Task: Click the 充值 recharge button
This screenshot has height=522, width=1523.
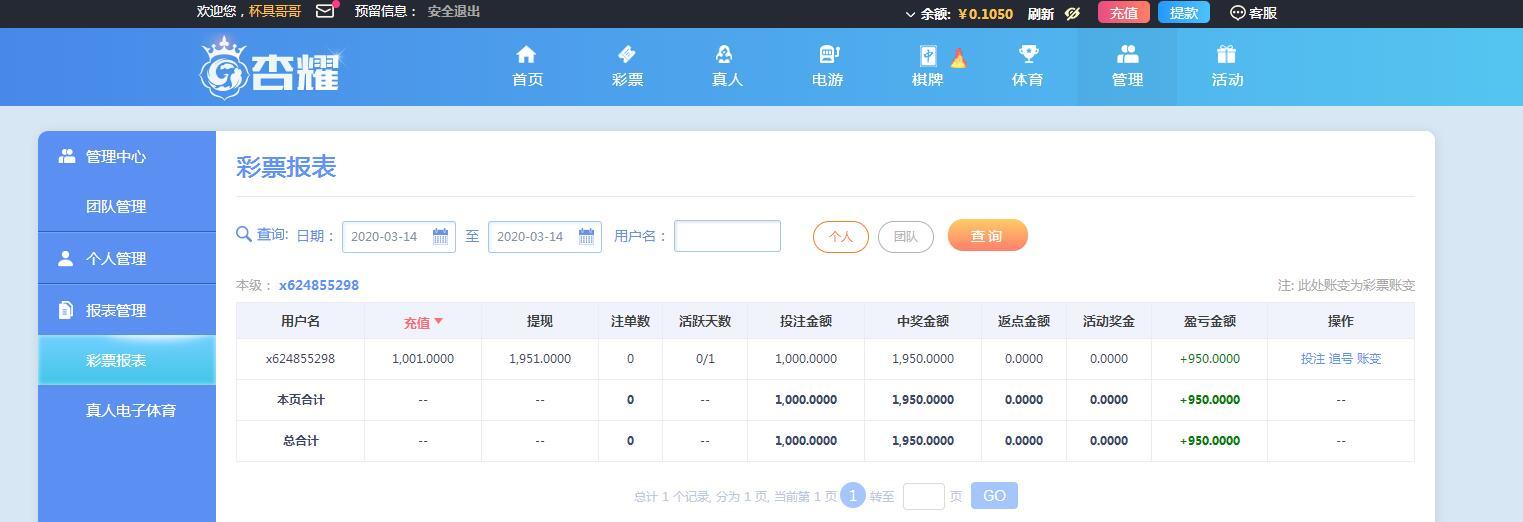Action: pos(1123,13)
